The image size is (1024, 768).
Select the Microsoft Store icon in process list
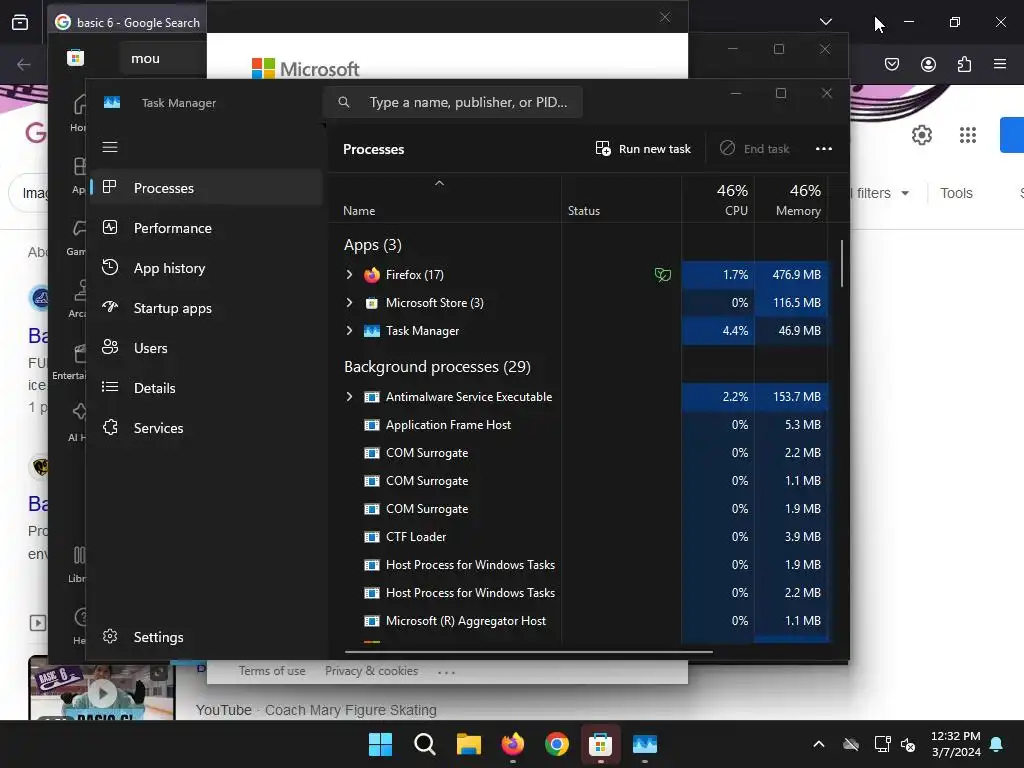[x=372, y=303]
